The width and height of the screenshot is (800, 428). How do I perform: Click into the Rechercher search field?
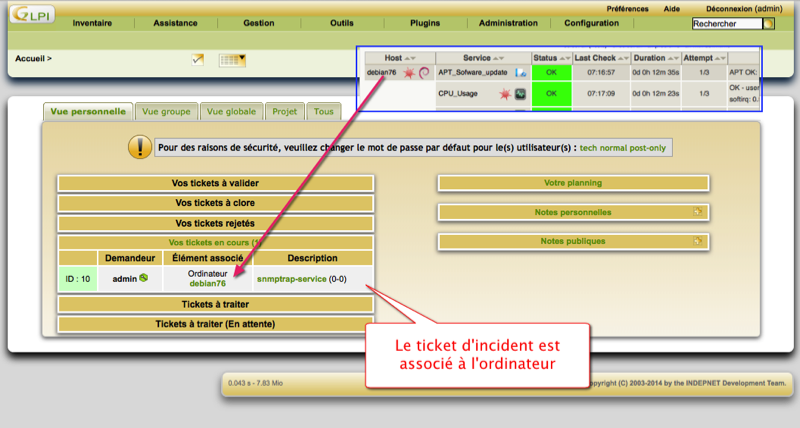[x=726, y=23]
